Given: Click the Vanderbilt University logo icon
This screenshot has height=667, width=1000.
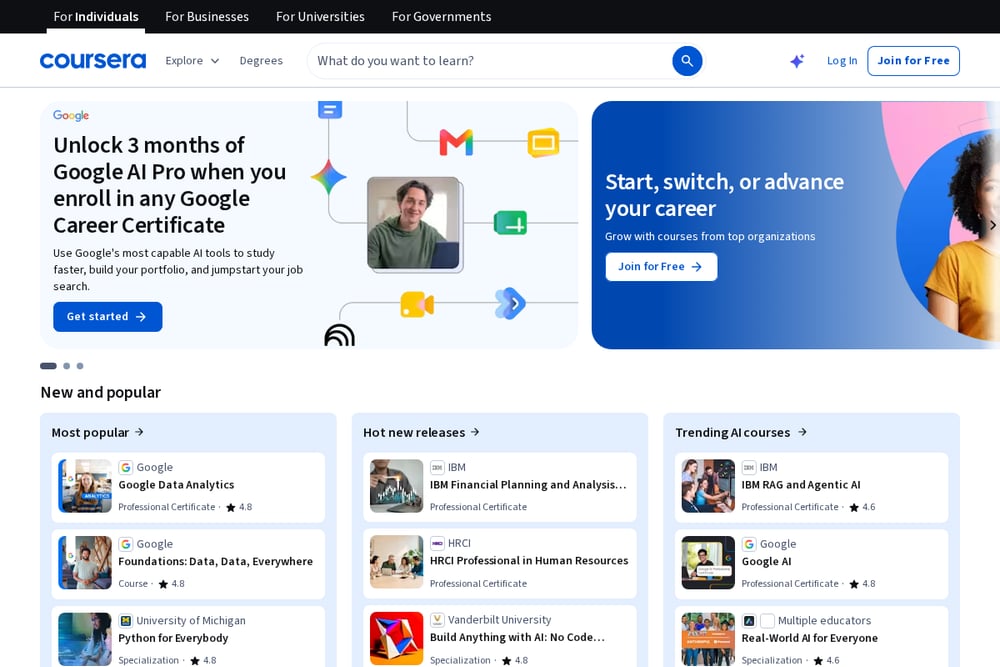Looking at the screenshot, I should tap(437, 620).
